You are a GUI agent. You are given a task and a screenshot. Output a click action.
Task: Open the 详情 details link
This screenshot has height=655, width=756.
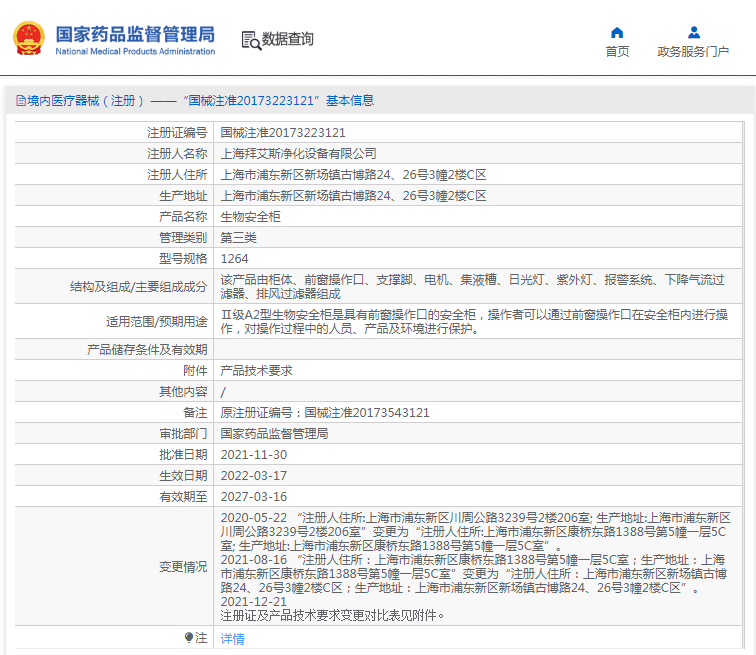click(232, 639)
